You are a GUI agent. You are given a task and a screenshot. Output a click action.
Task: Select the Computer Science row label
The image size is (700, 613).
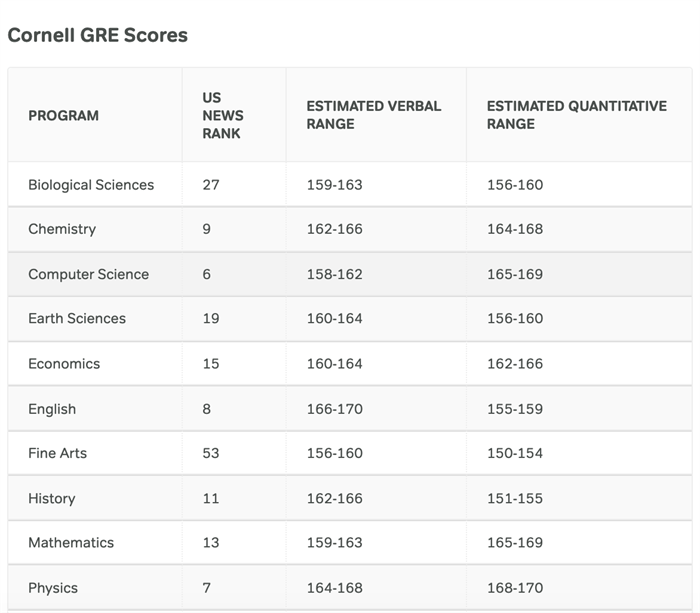pos(88,274)
